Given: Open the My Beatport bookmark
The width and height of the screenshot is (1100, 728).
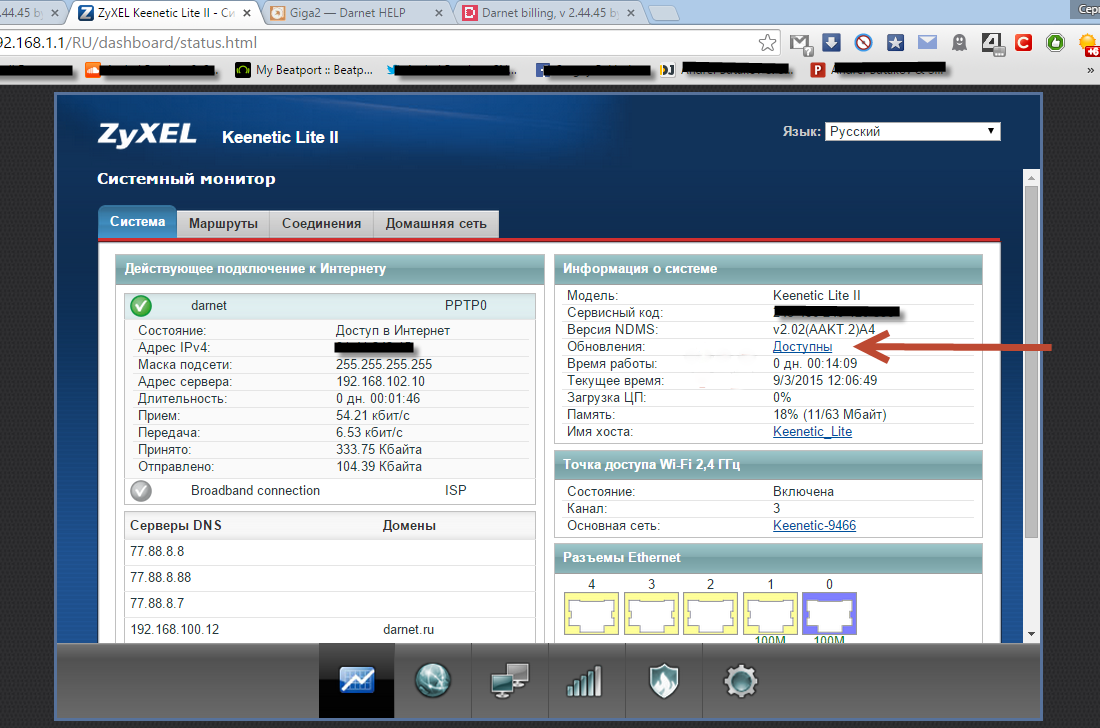Looking at the screenshot, I should [x=304, y=69].
